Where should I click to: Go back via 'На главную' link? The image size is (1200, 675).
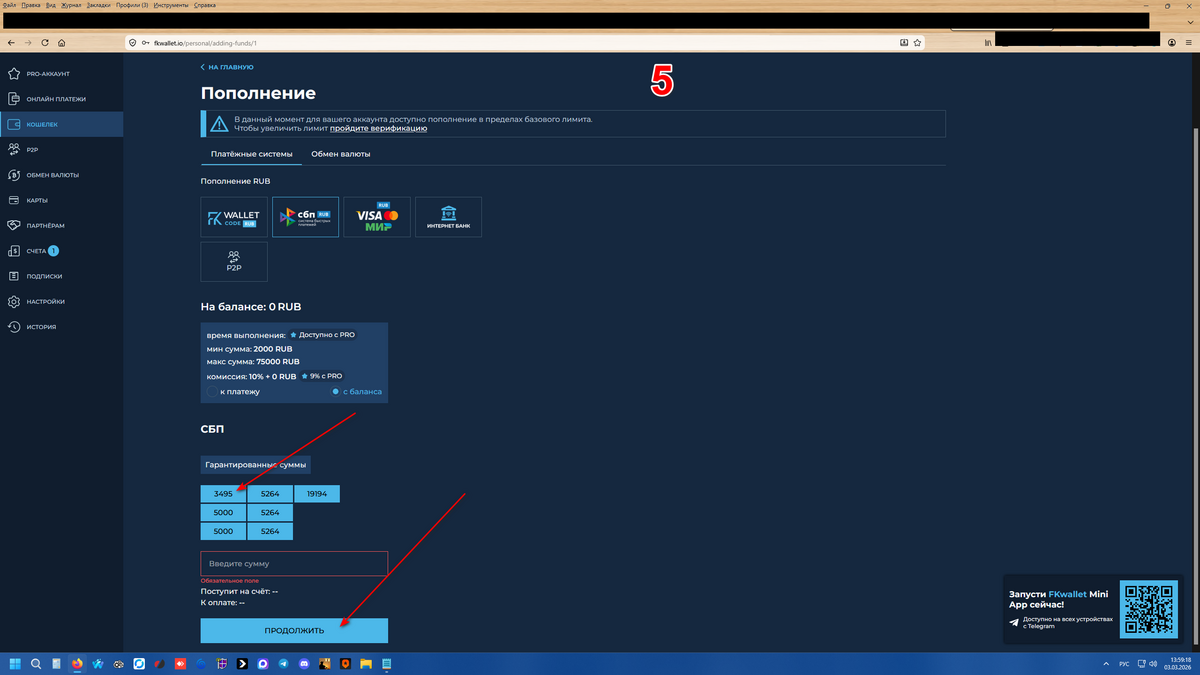tap(228, 67)
